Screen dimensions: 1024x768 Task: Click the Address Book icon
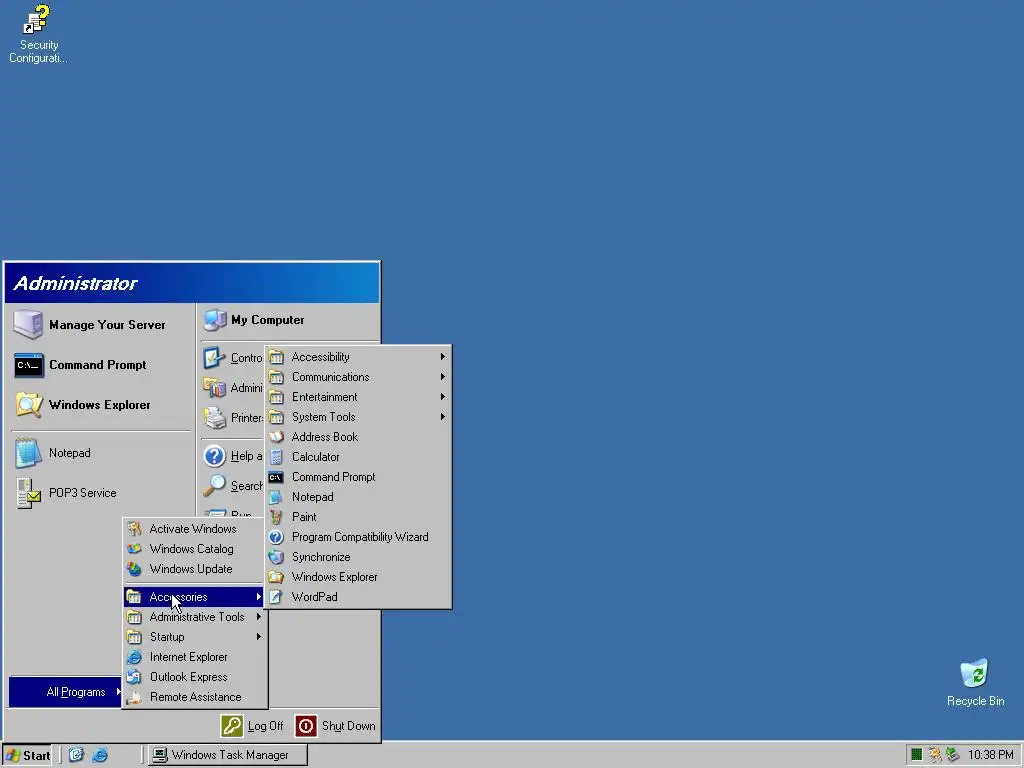click(276, 437)
